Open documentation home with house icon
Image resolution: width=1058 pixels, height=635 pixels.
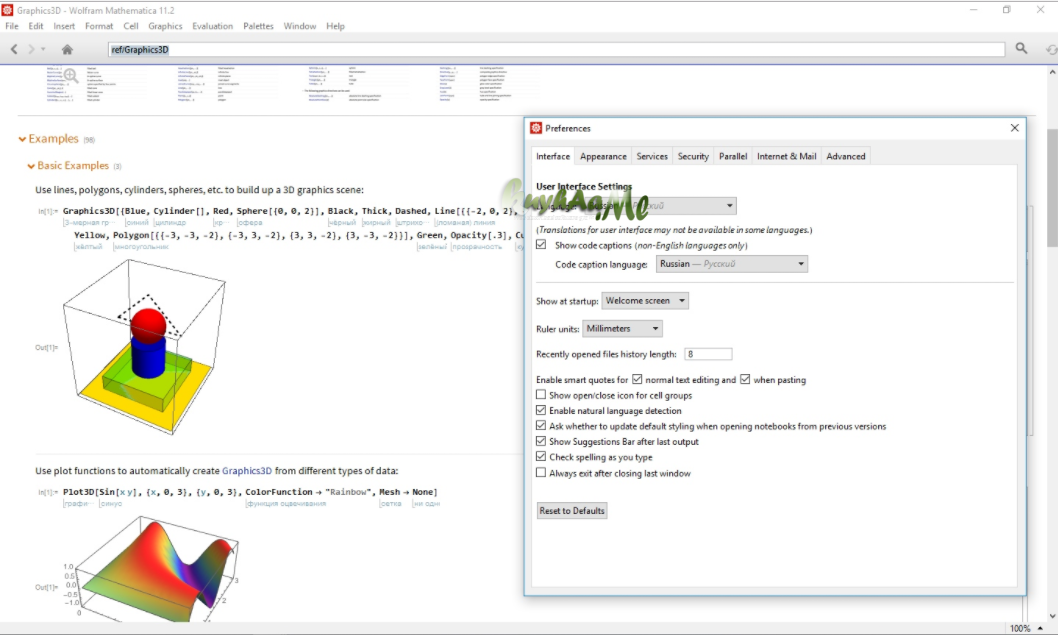pyautogui.click(x=67, y=49)
